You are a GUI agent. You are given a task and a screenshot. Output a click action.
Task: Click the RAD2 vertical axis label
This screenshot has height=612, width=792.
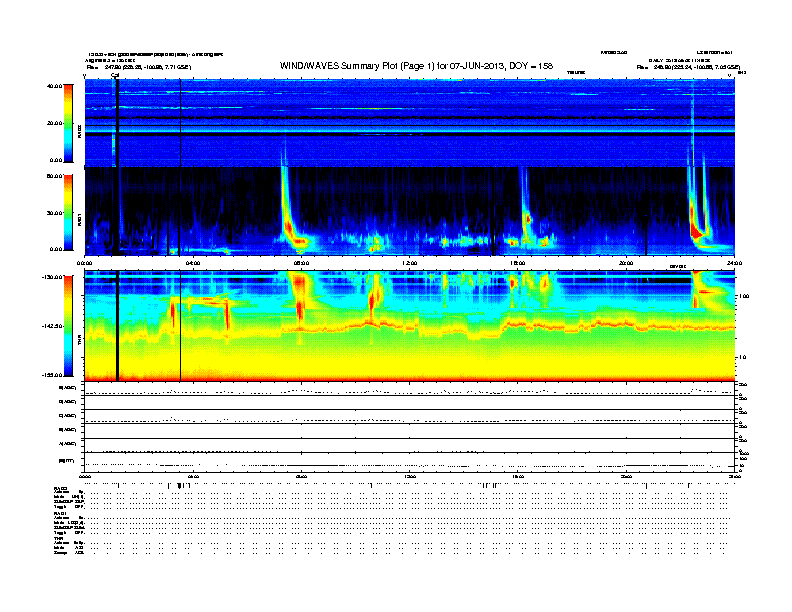(x=79, y=132)
